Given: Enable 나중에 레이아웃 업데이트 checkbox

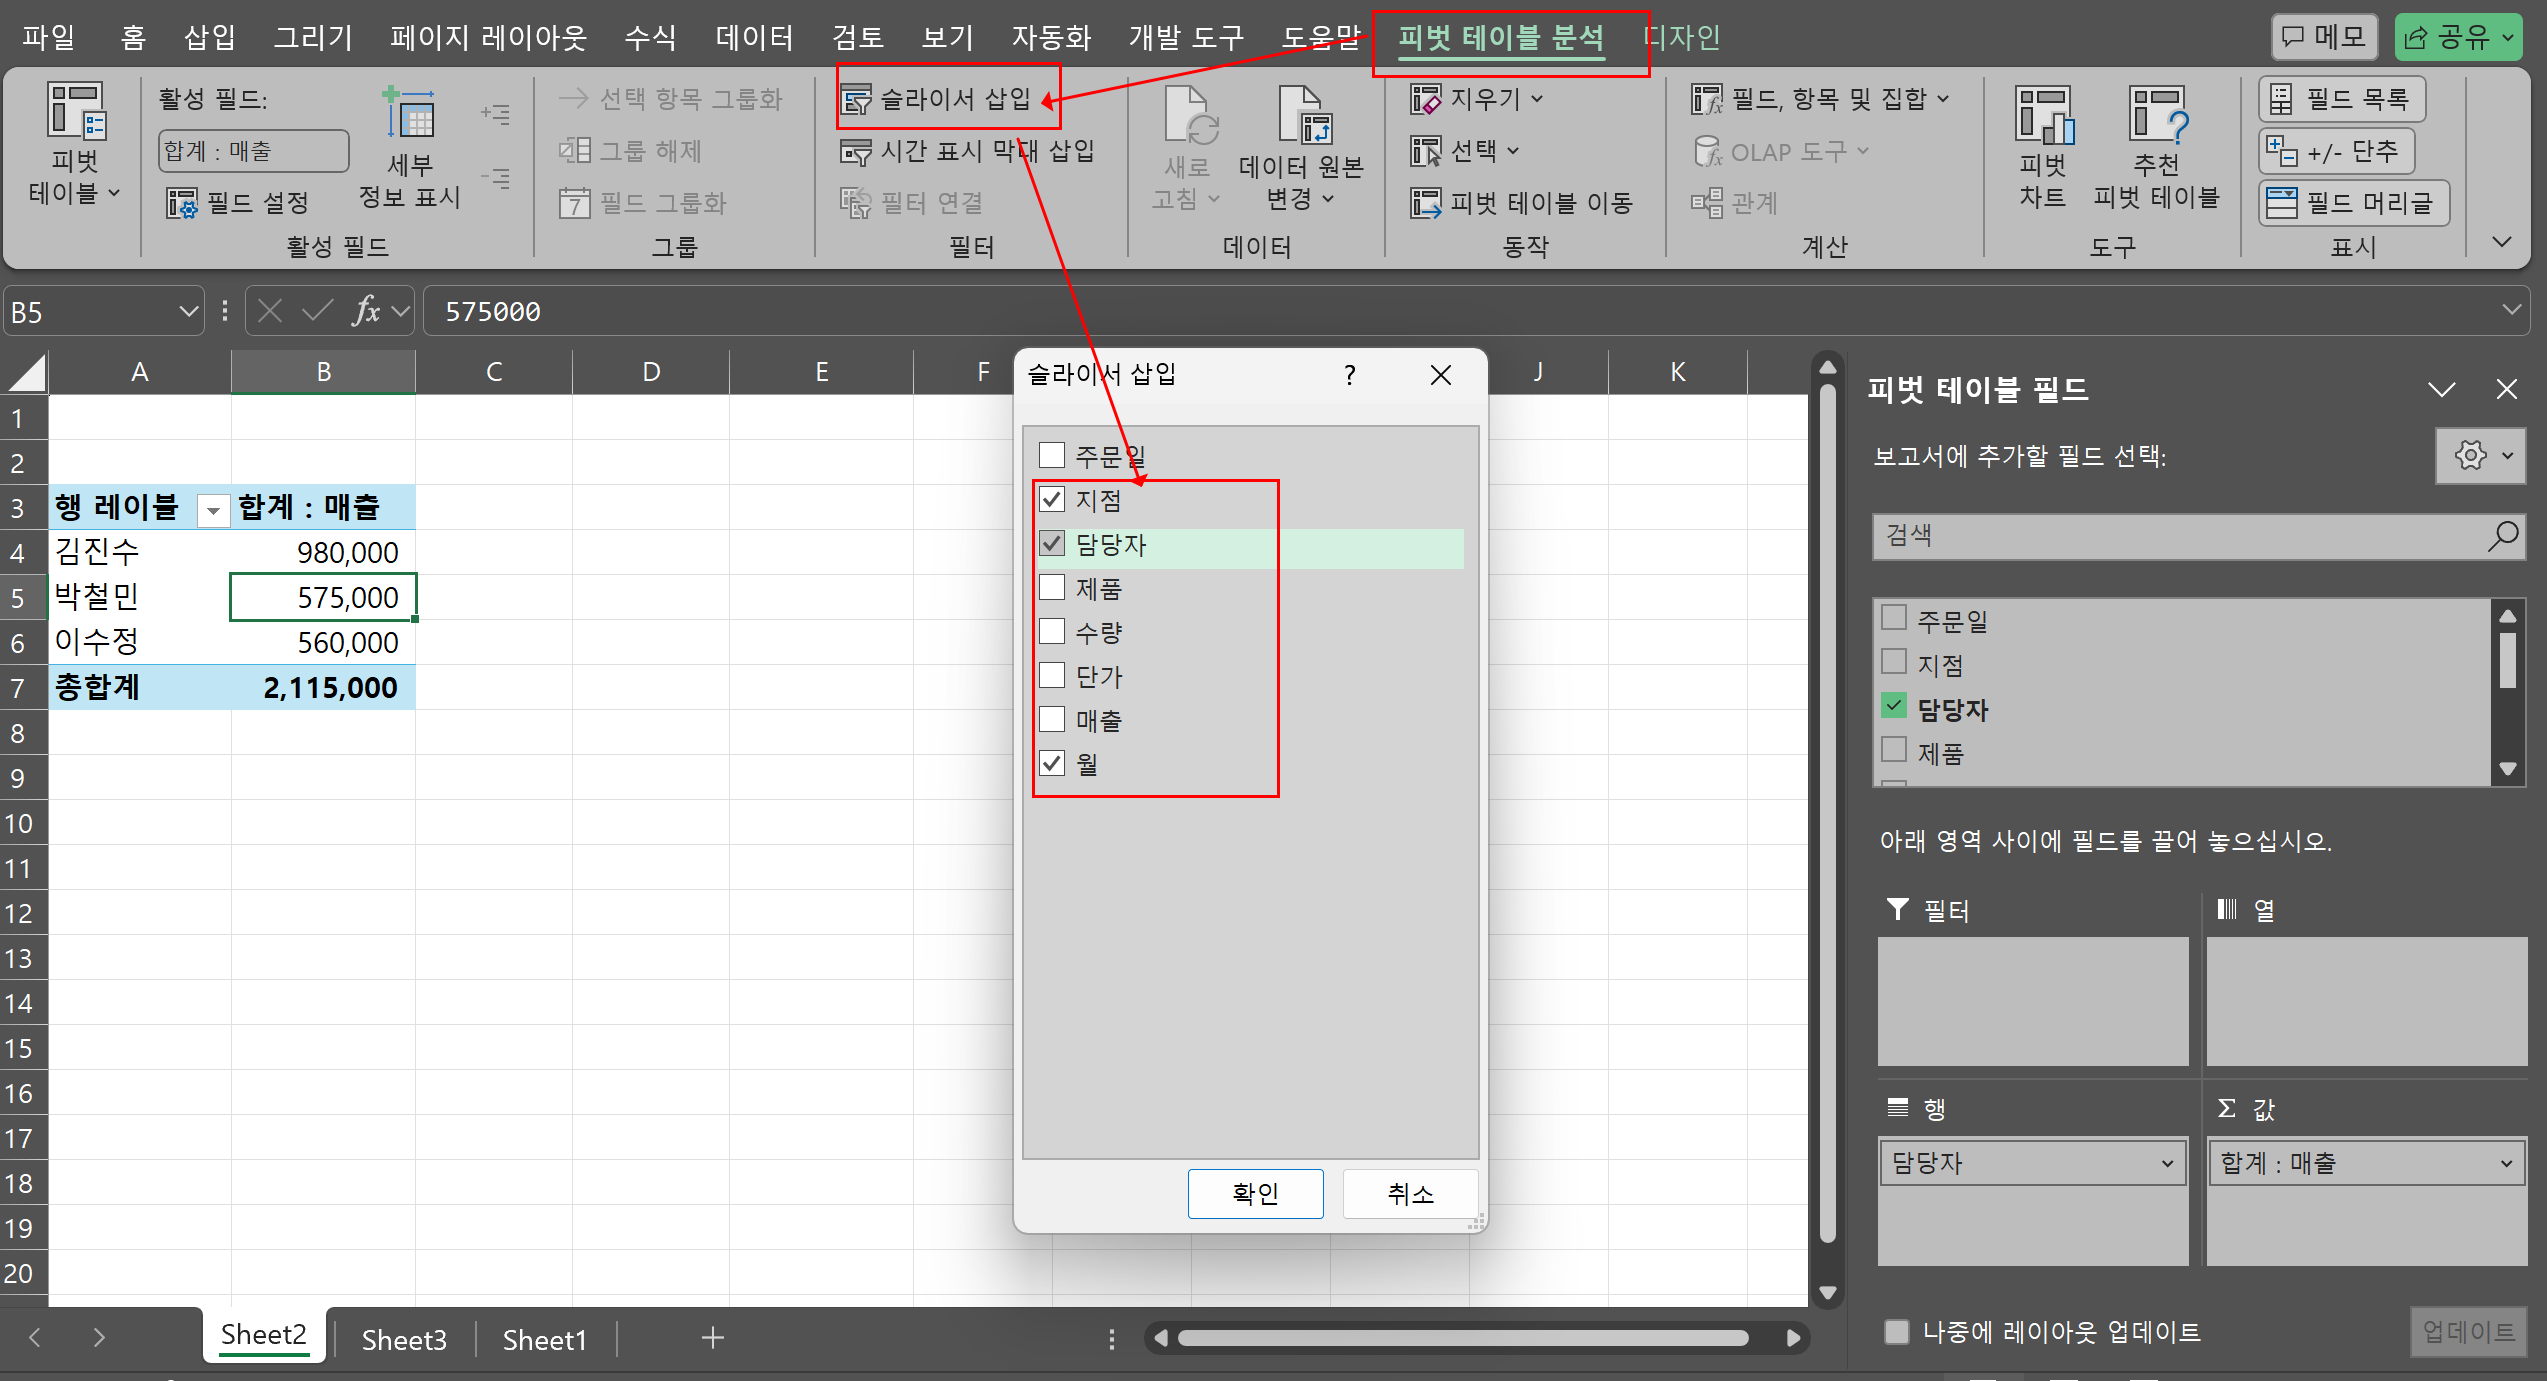Looking at the screenshot, I should pyautogui.click(x=1896, y=1332).
